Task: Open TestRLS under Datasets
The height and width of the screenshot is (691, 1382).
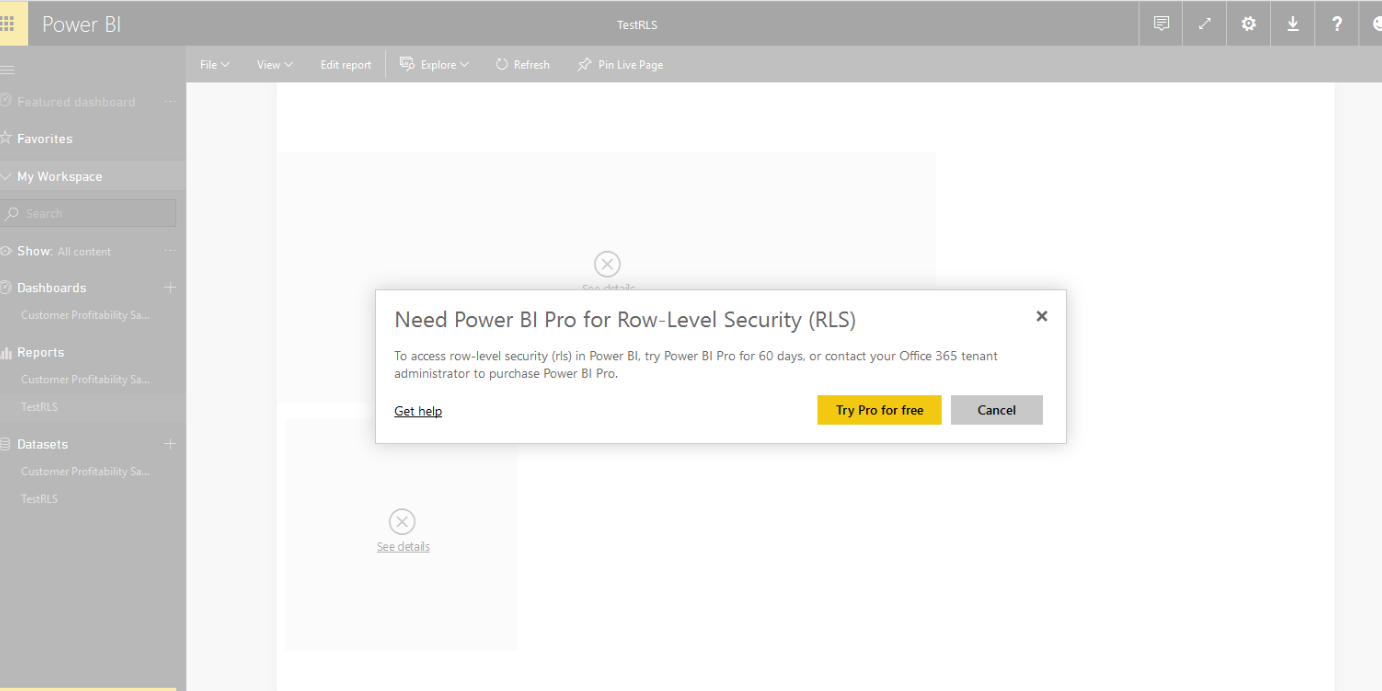Action: click(40, 499)
